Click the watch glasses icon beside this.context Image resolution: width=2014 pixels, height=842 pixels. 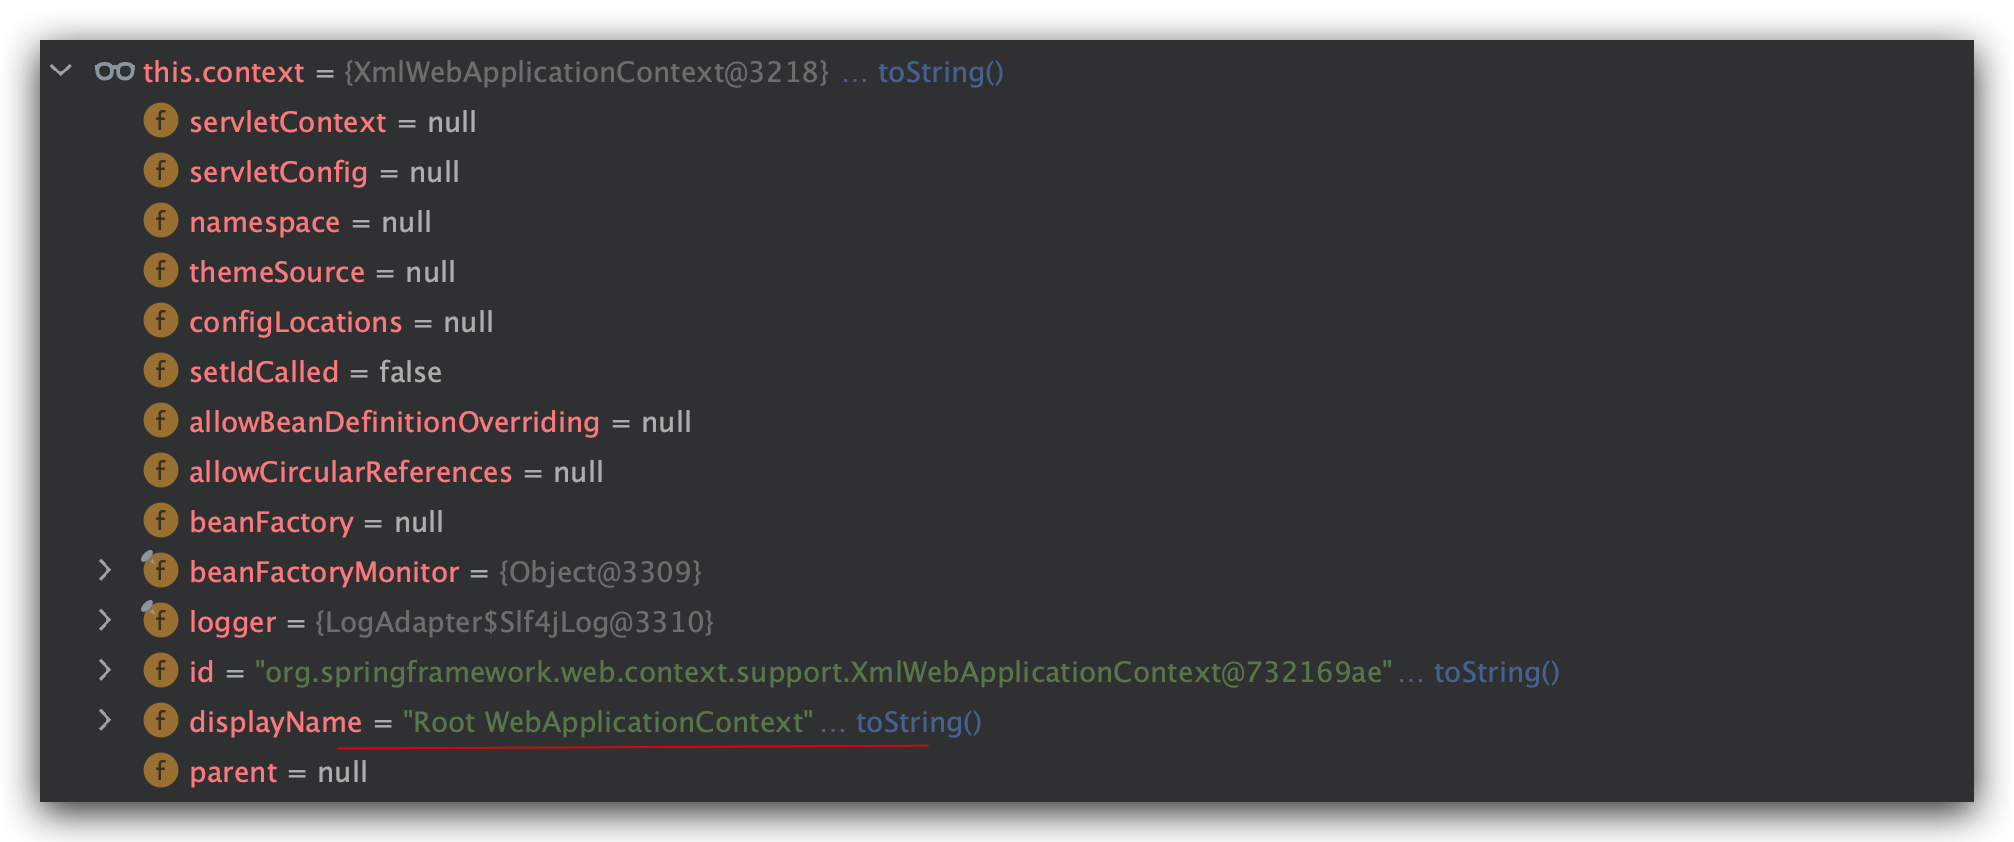coord(115,71)
